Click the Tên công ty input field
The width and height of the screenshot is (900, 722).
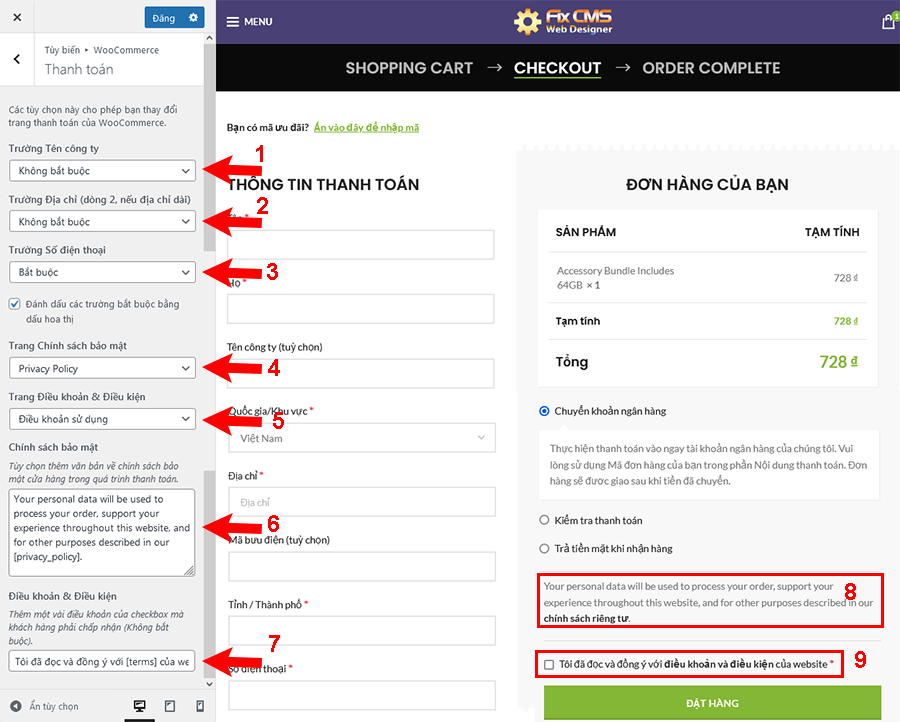point(361,373)
